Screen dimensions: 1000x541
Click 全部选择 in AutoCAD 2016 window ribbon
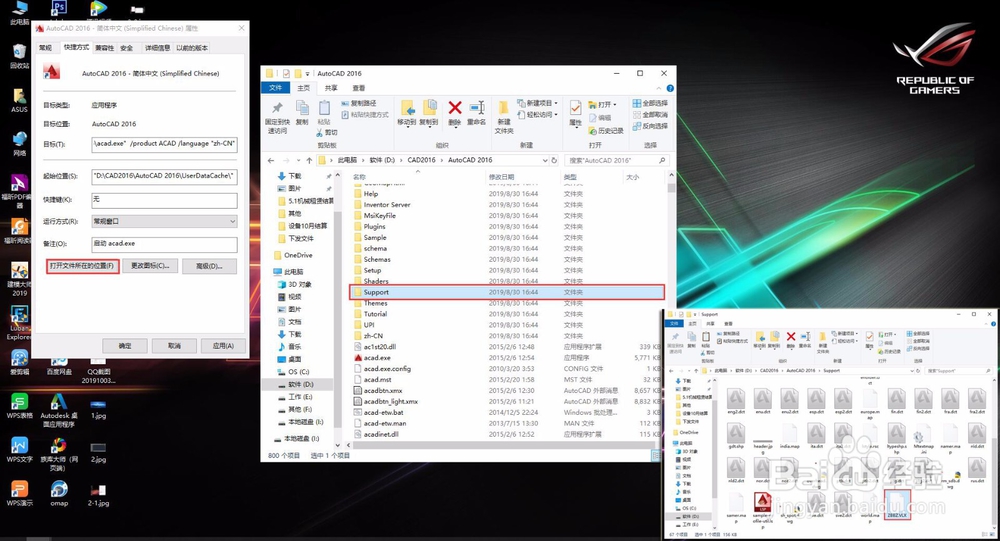(x=650, y=103)
